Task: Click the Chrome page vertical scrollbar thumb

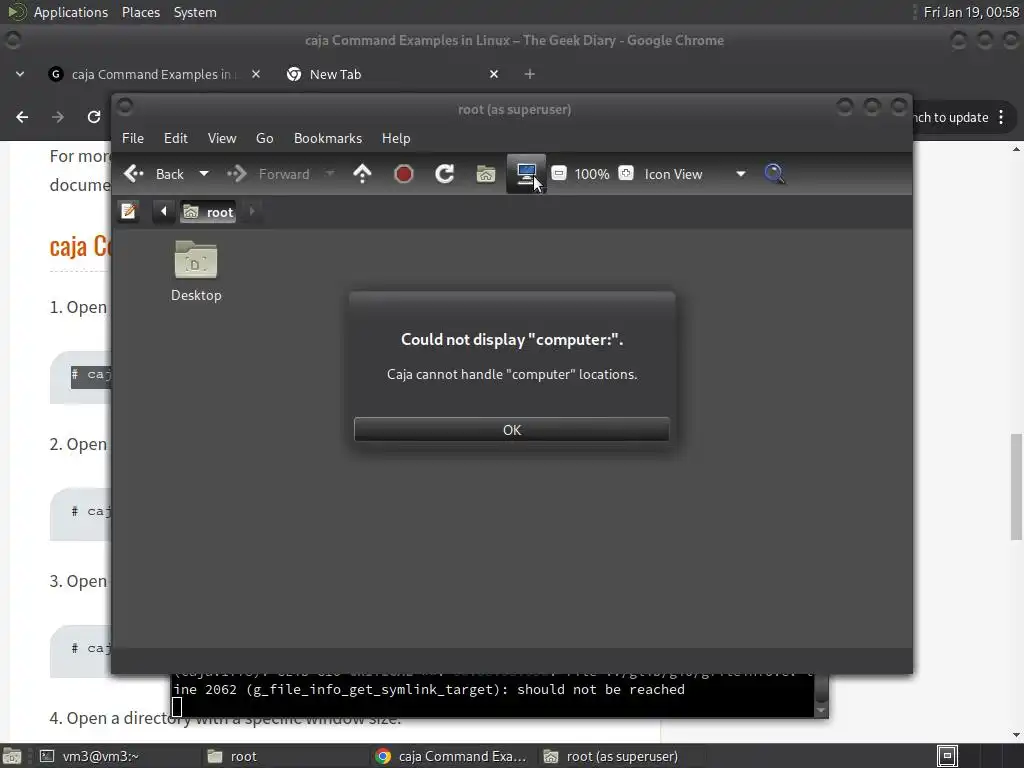Action: click(x=1016, y=486)
